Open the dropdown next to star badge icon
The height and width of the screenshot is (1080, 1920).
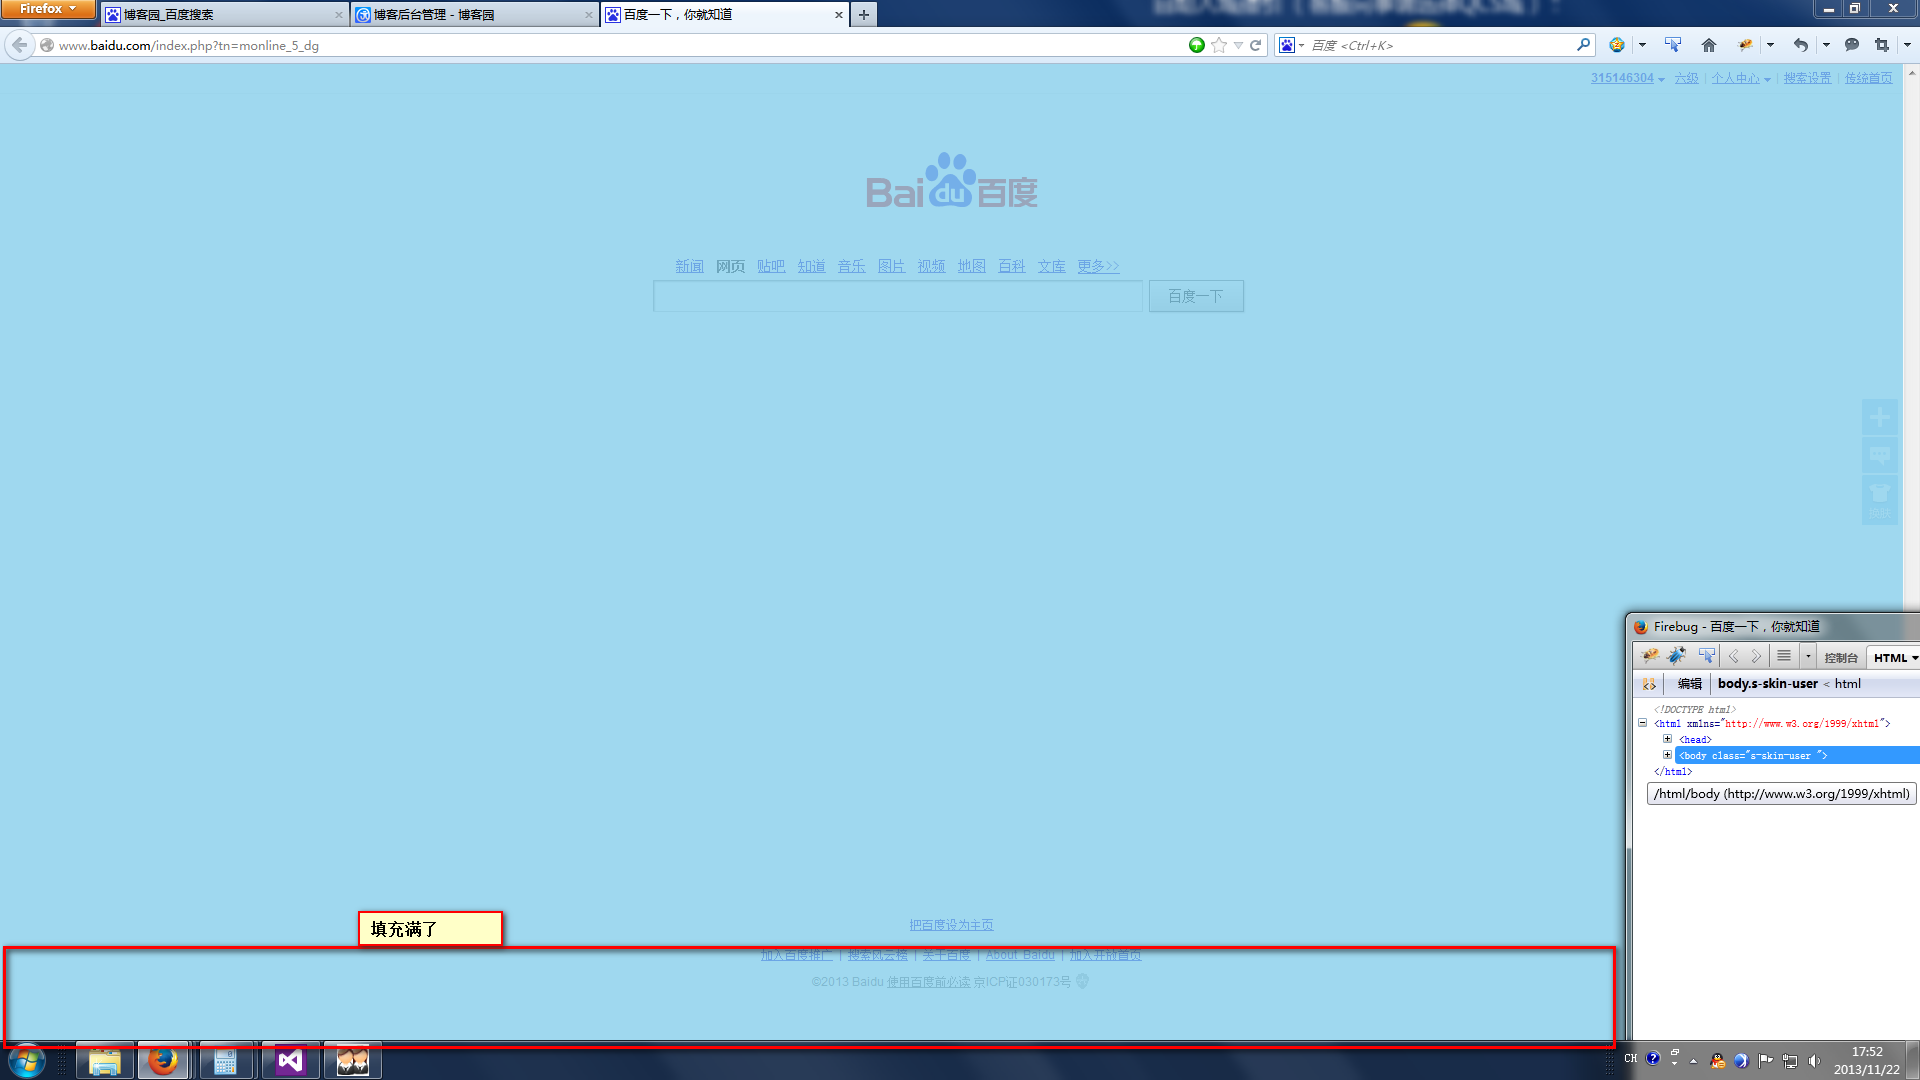[x=1642, y=45]
